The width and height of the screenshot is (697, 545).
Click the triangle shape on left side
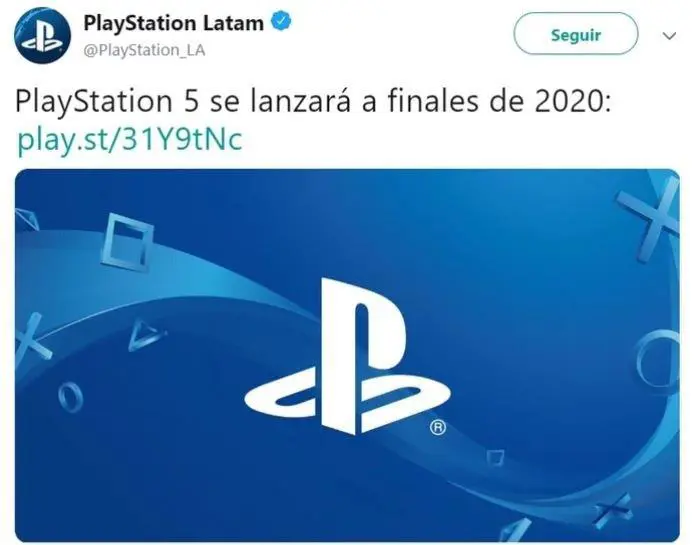(146, 335)
